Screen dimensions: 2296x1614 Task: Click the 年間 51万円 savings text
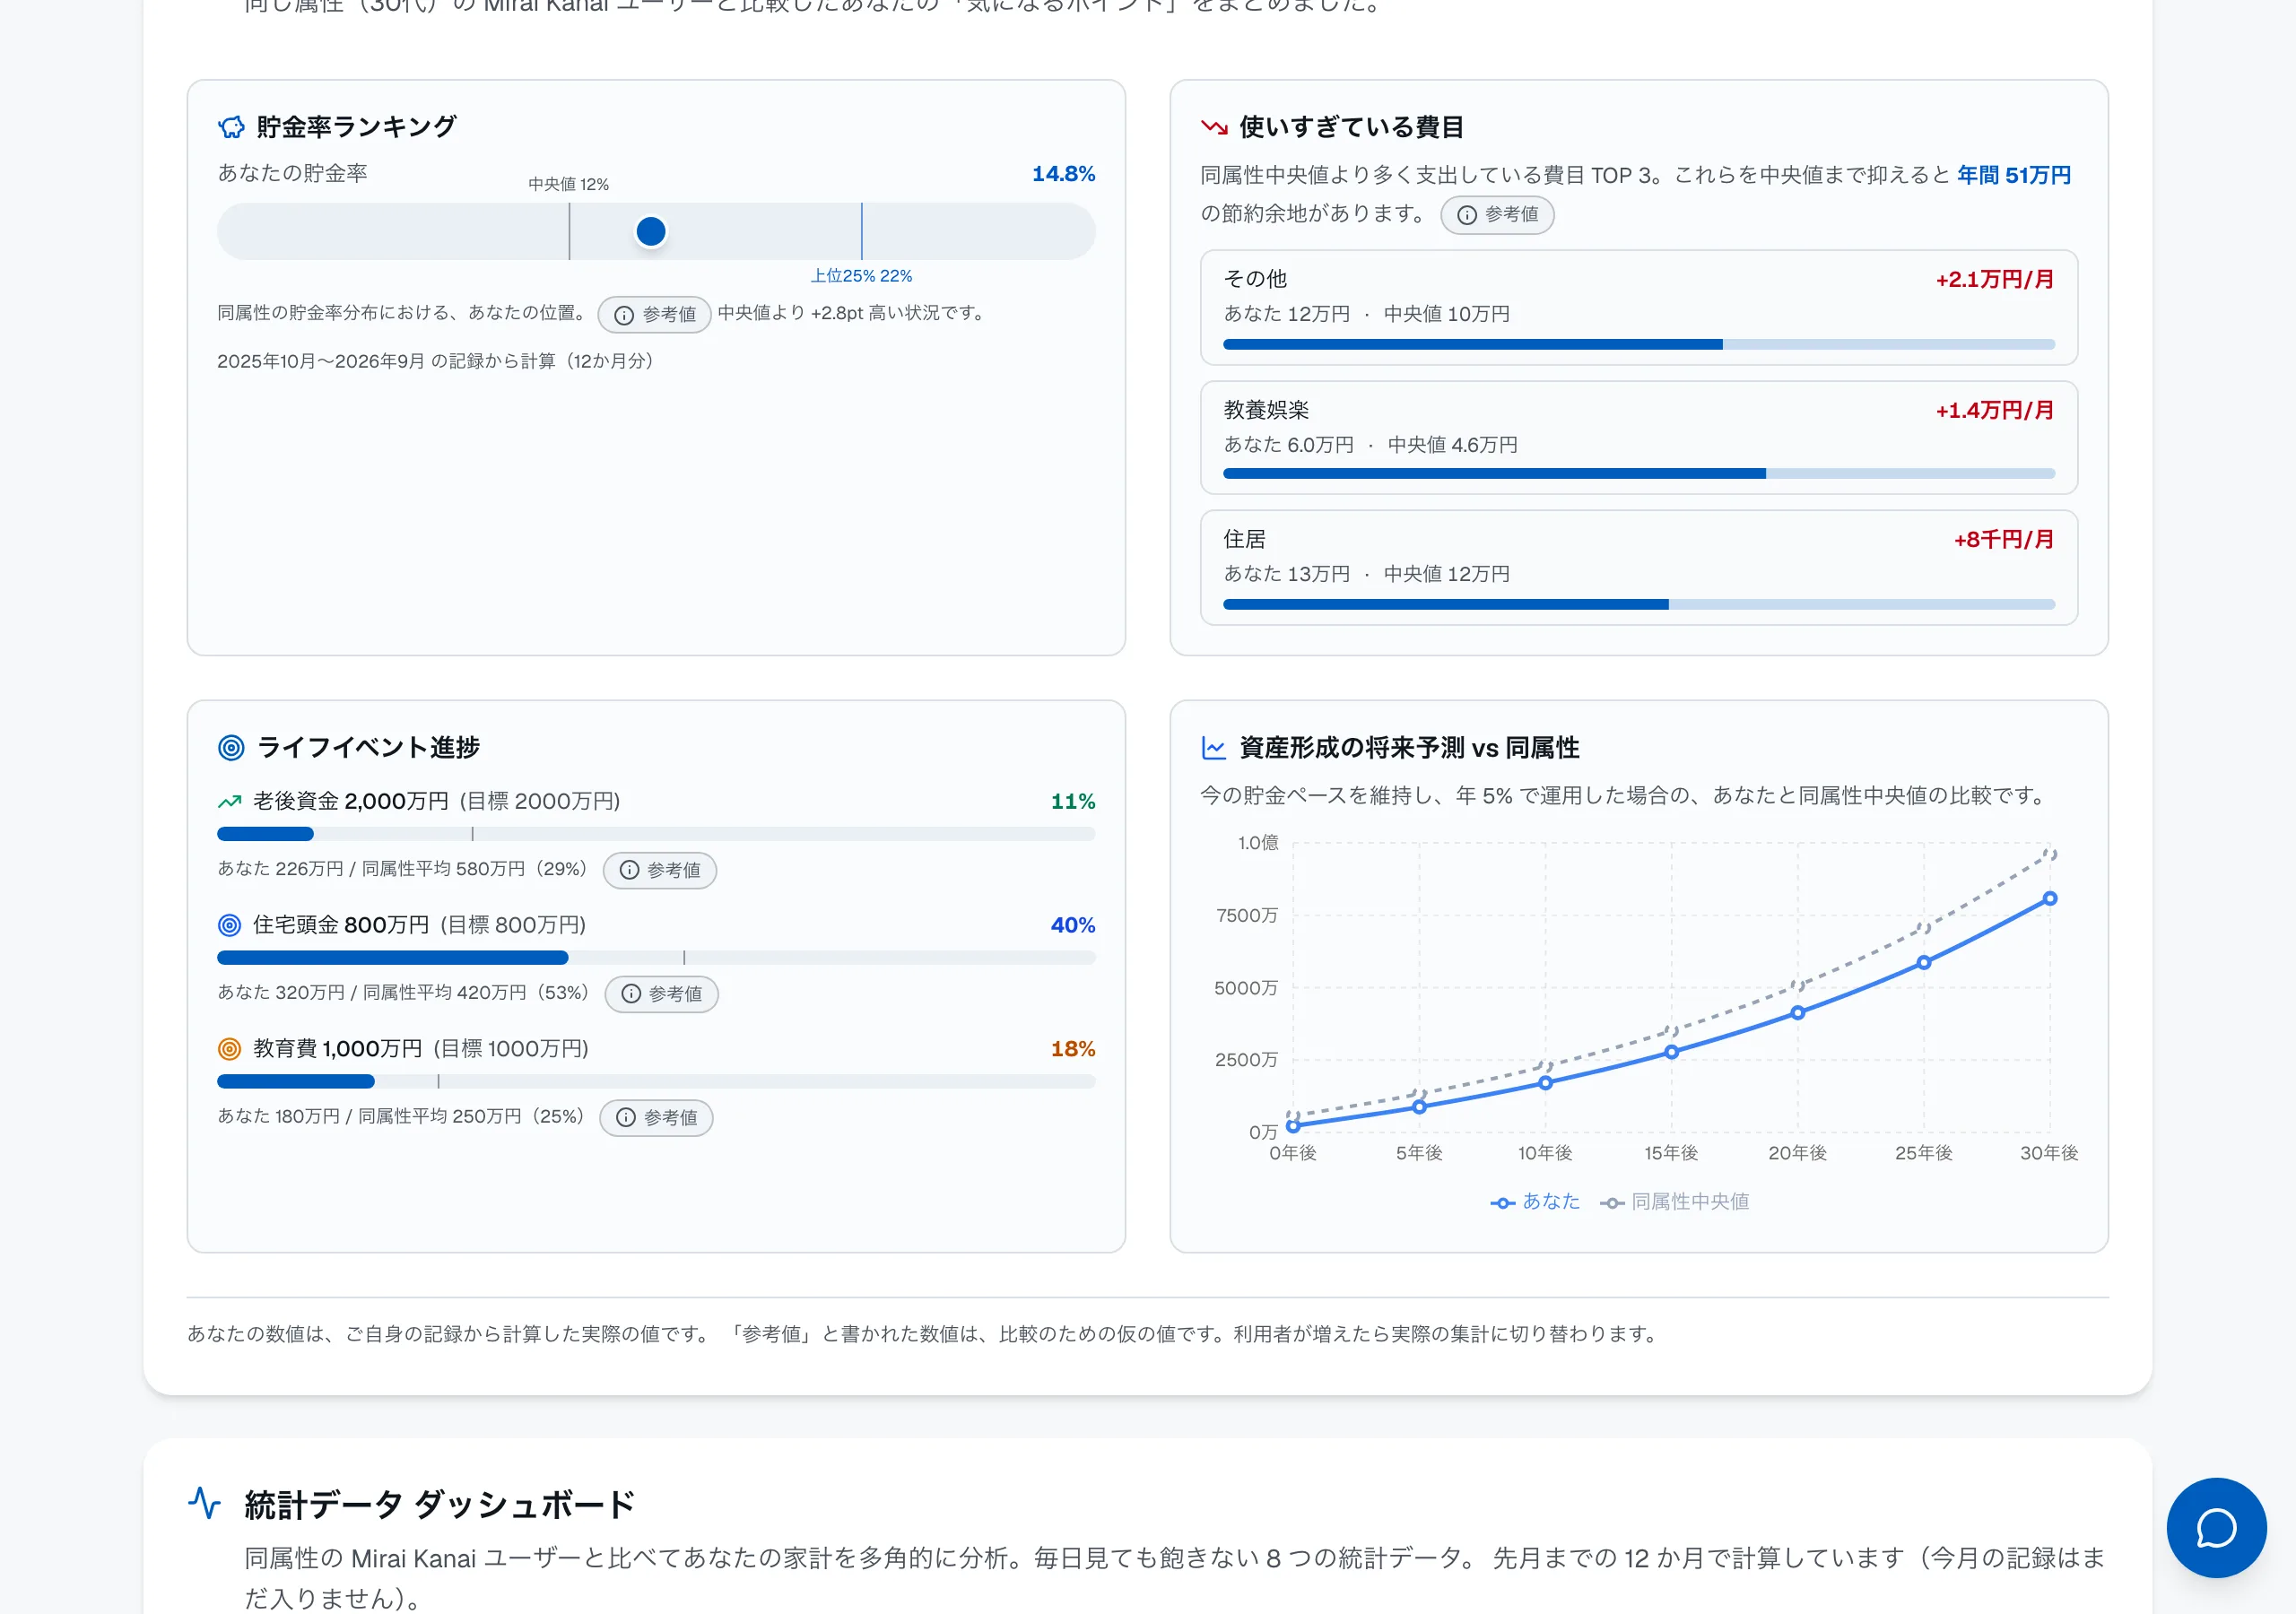[2014, 175]
